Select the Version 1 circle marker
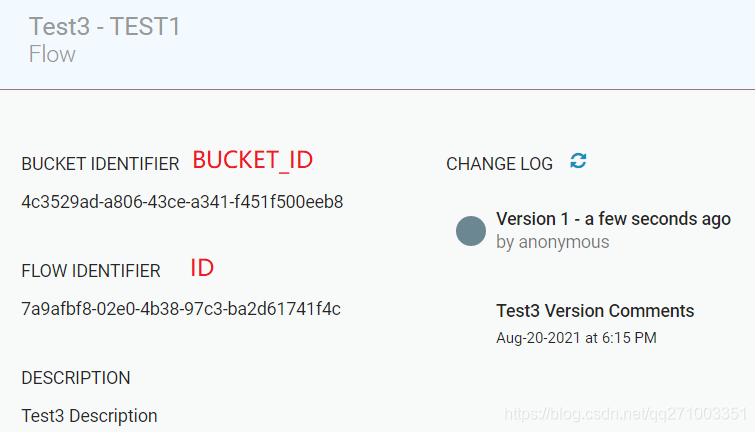This screenshot has height=432, width=755. click(x=470, y=231)
